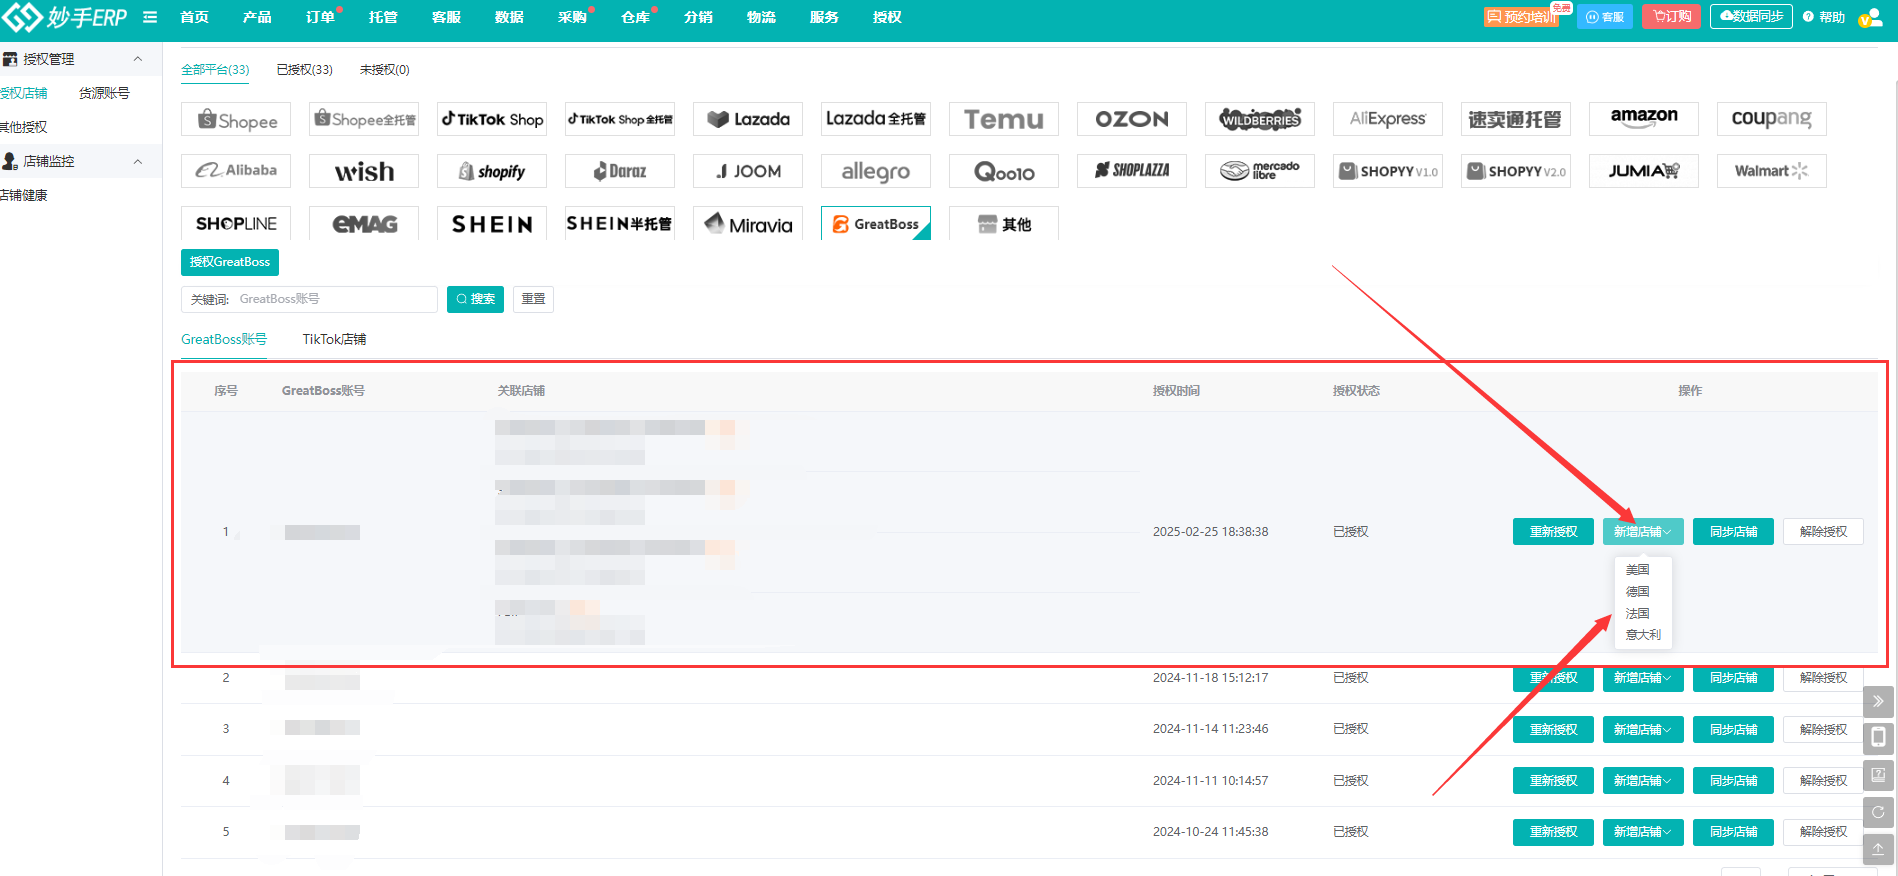Viewport: 1898px width, 876px height.
Task: Select the JUMIA platform logo
Action: point(1644,171)
